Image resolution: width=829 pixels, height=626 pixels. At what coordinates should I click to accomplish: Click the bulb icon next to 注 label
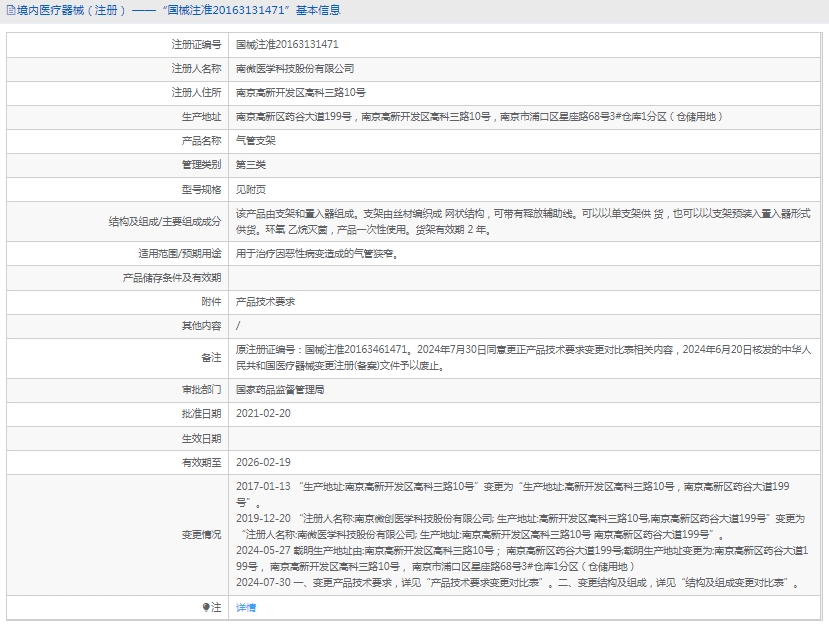pyautogui.click(x=207, y=607)
